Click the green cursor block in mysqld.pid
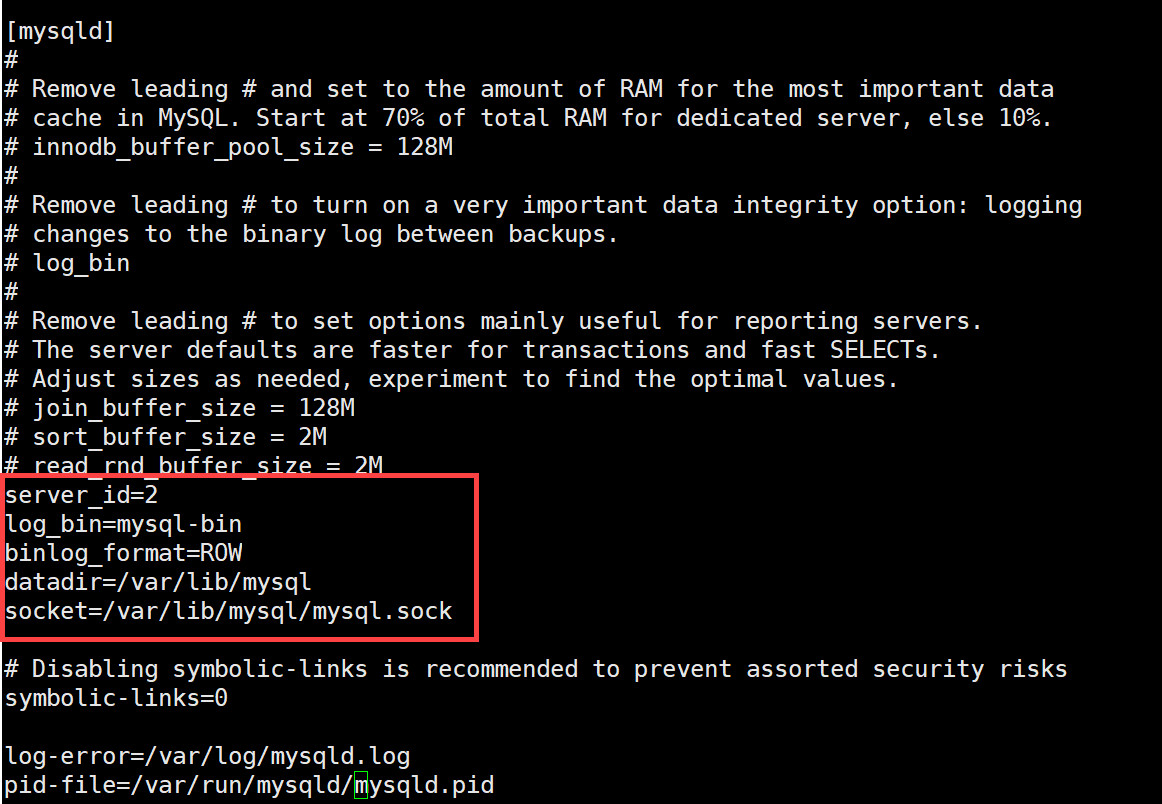This screenshot has width=1162, height=804. pyautogui.click(x=361, y=785)
